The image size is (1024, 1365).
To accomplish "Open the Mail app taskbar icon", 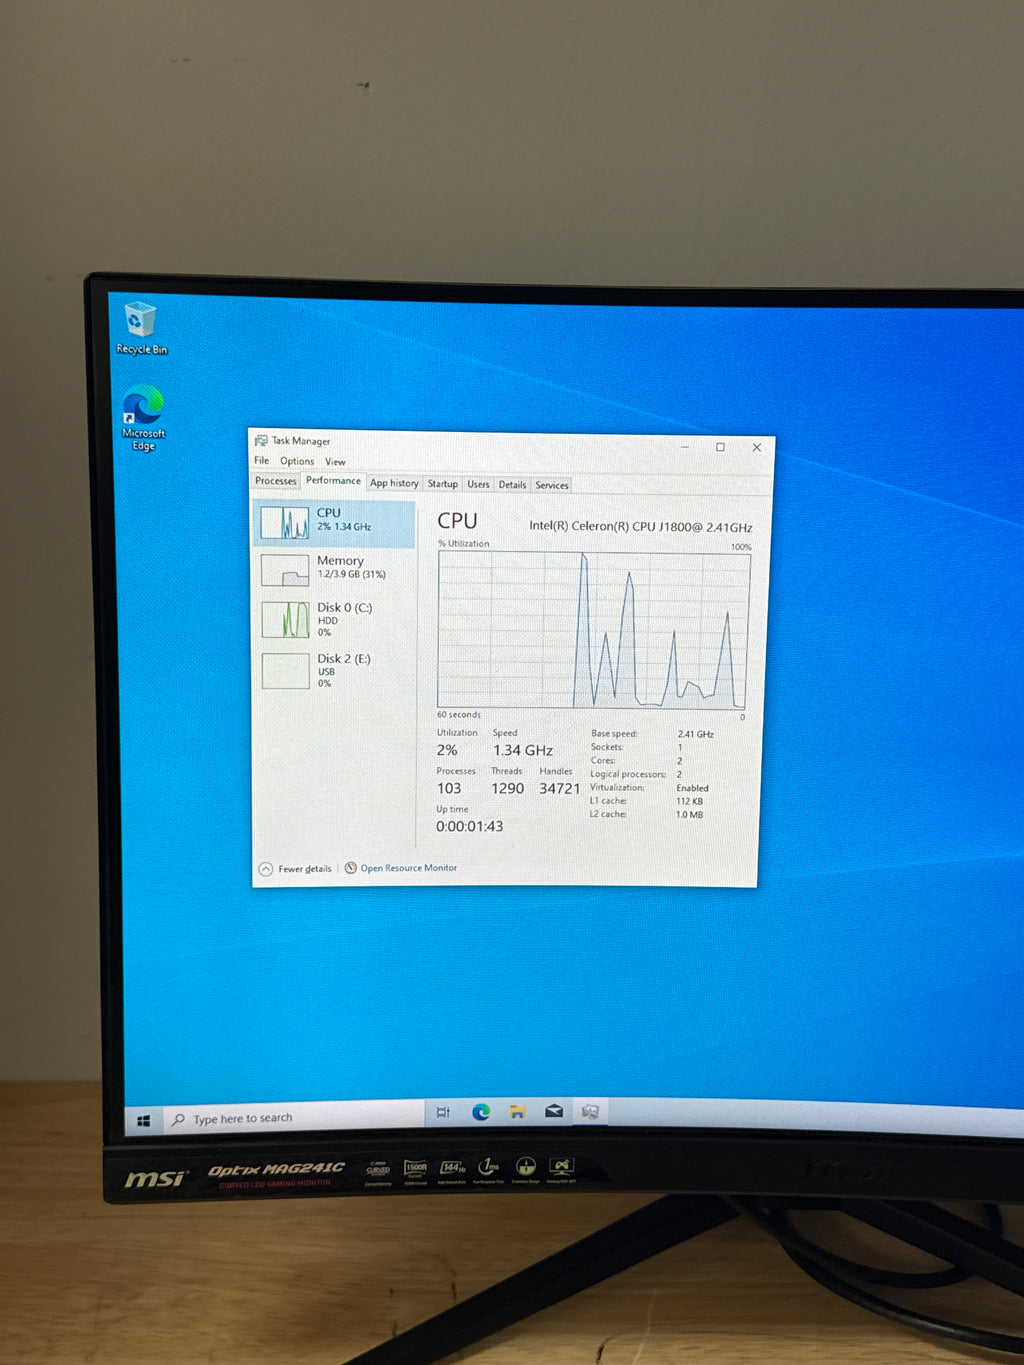I will click(553, 1111).
